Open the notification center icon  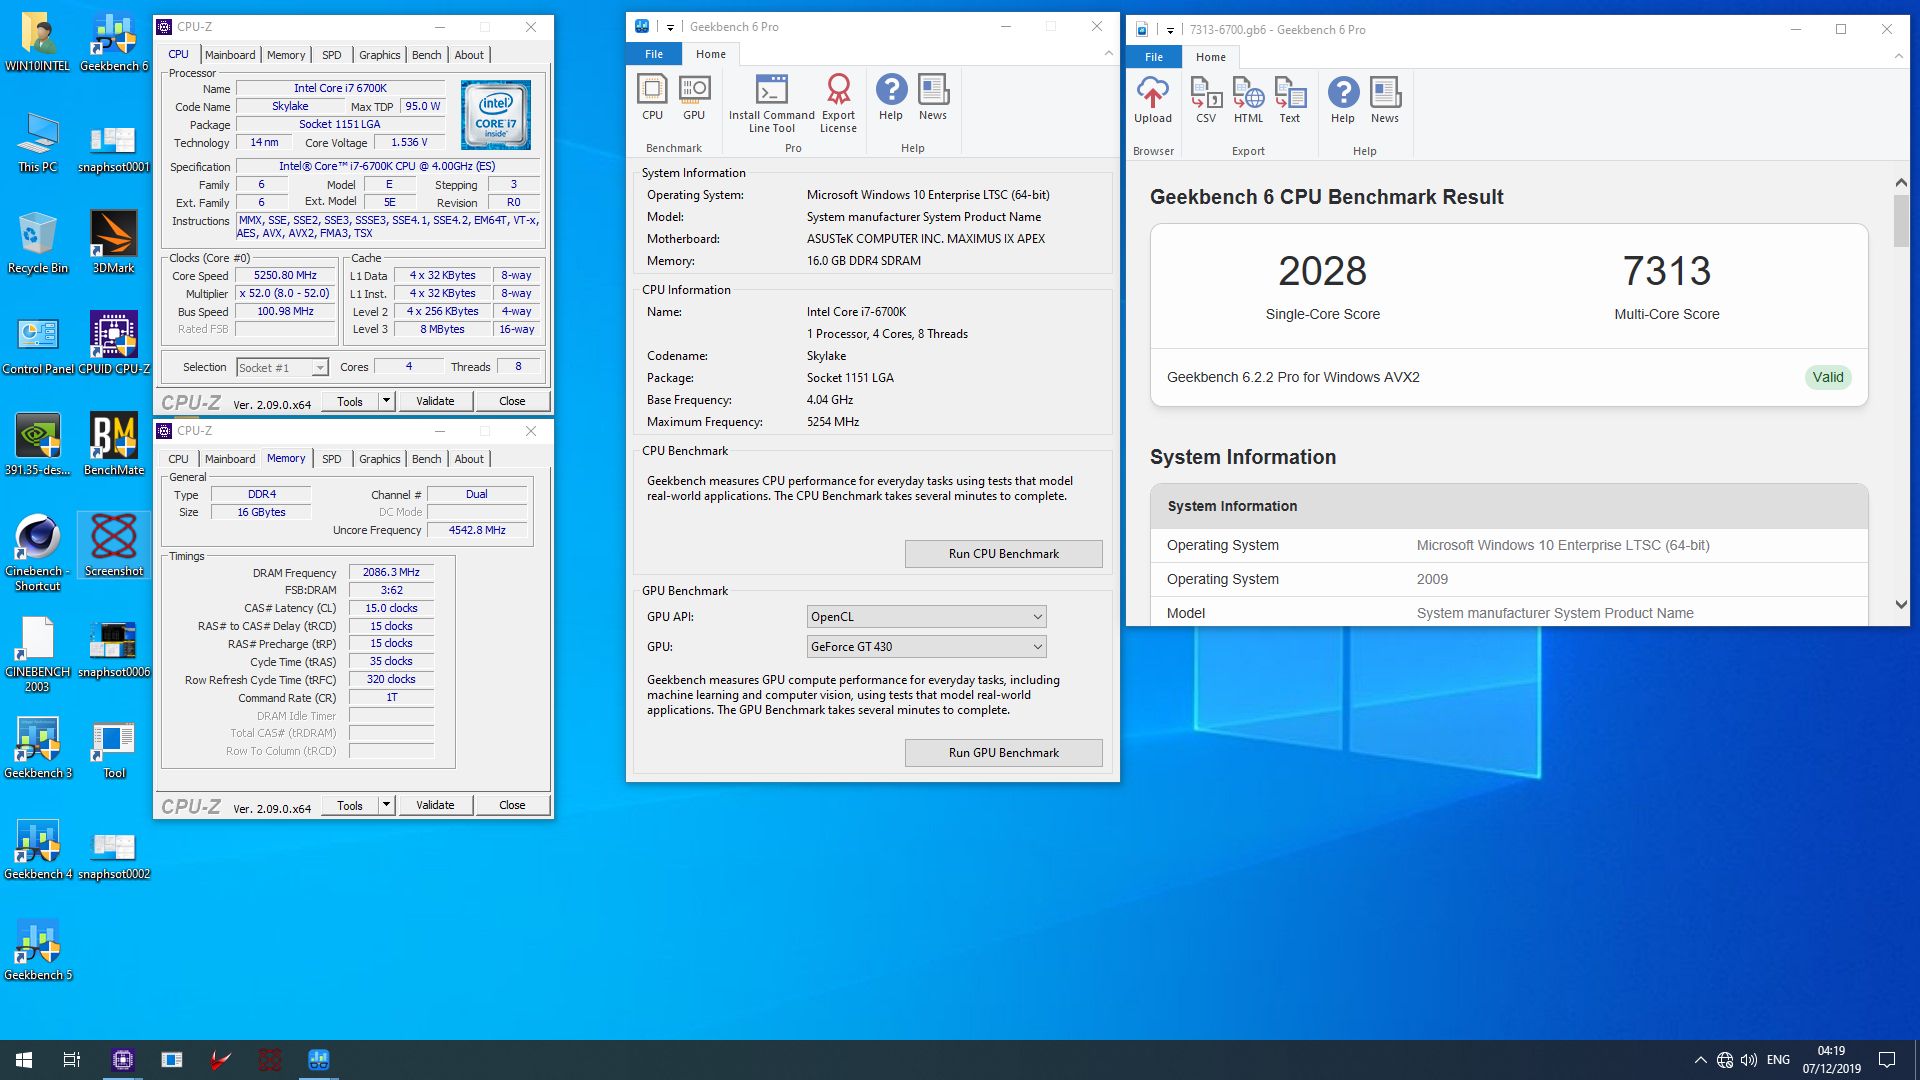1887,1060
